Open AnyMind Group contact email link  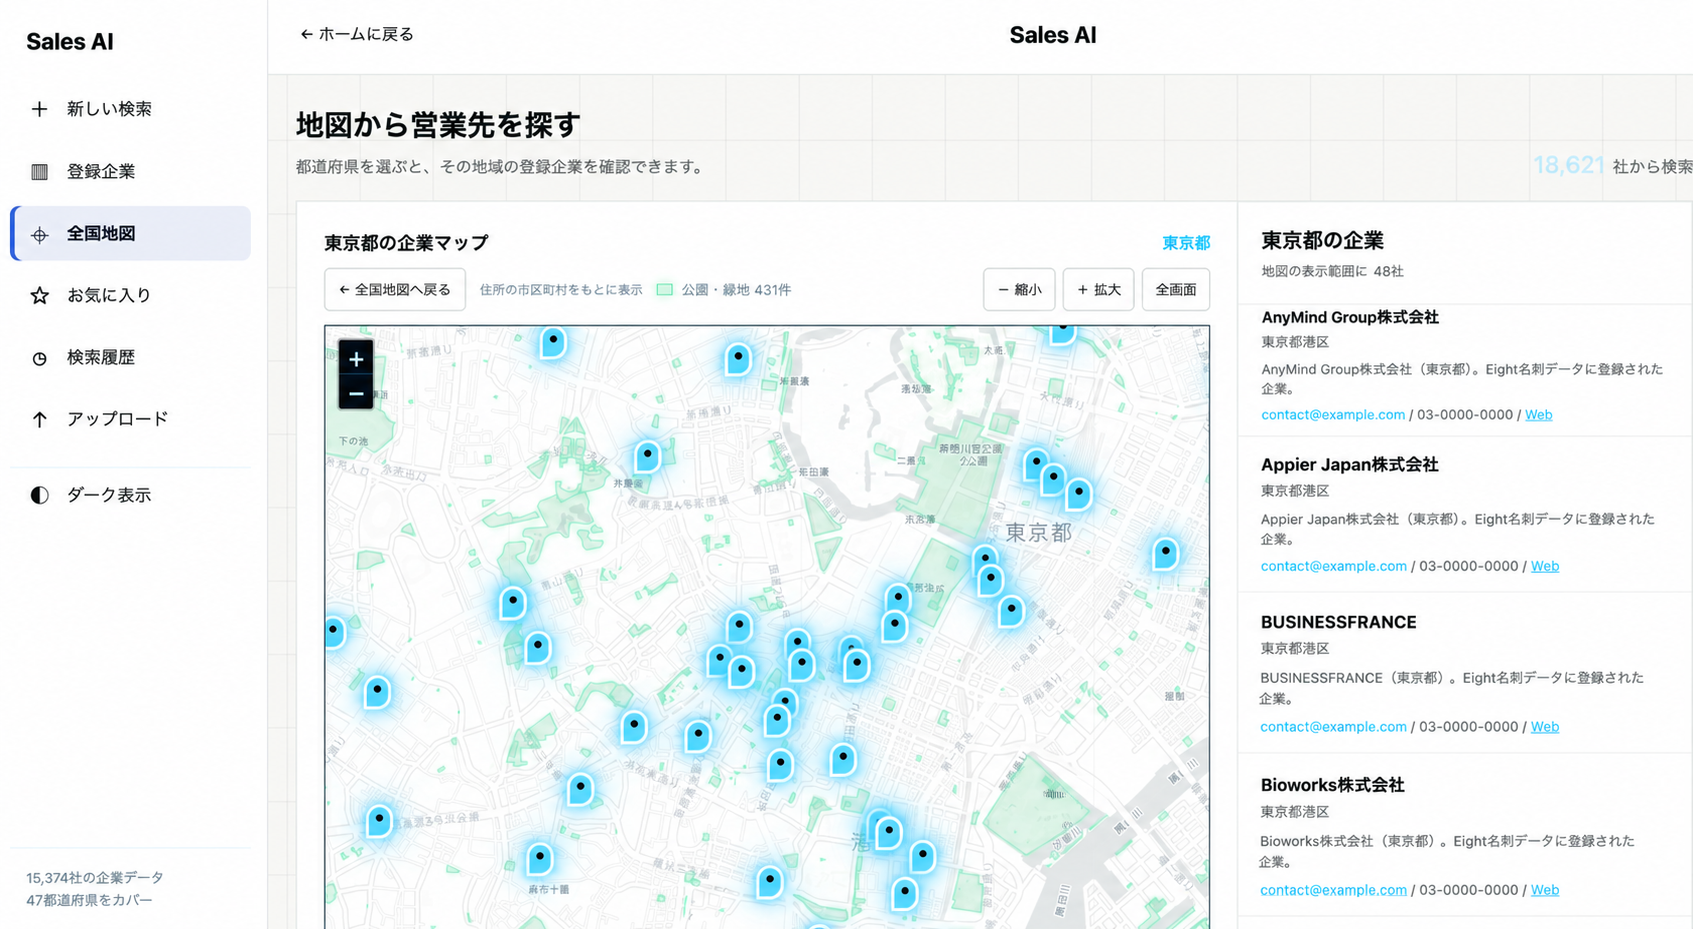click(1333, 415)
